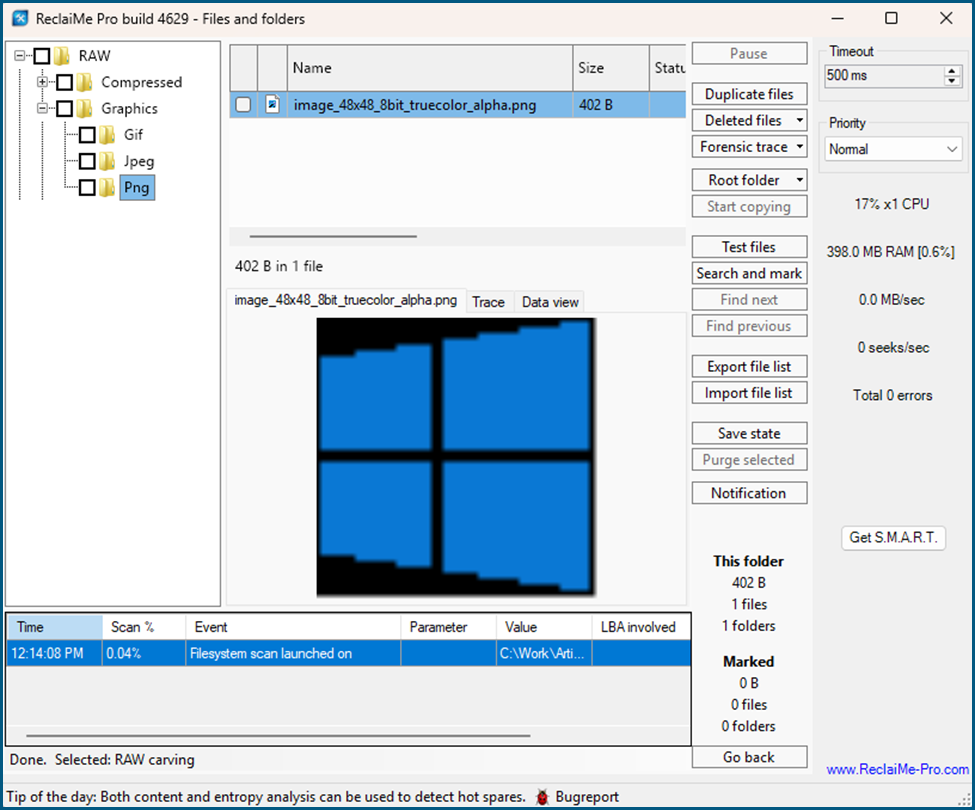Image resolution: width=975 pixels, height=810 pixels.
Task: Click the Duplicate files button
Action: click(749, 94)
